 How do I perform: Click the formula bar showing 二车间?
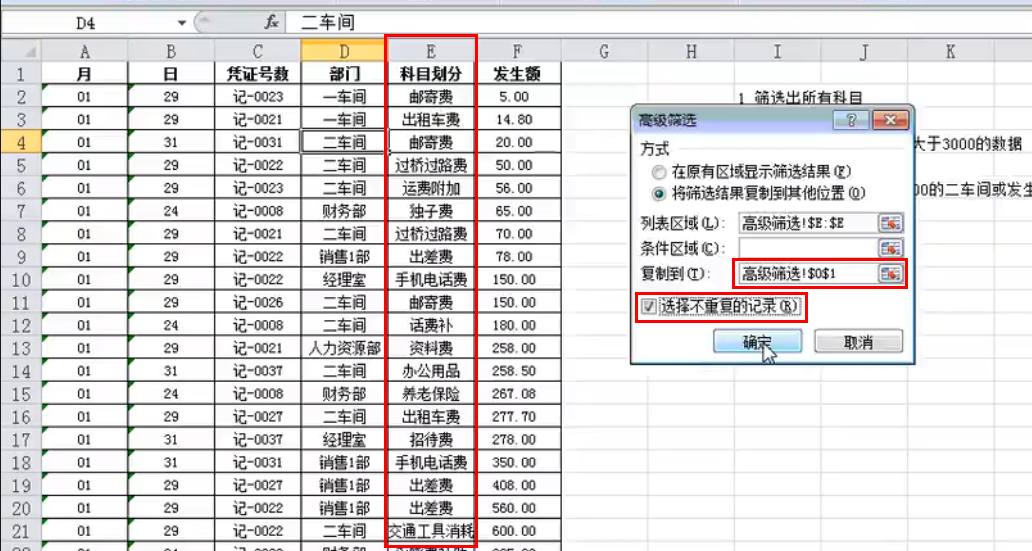click(x=600, y=22)
